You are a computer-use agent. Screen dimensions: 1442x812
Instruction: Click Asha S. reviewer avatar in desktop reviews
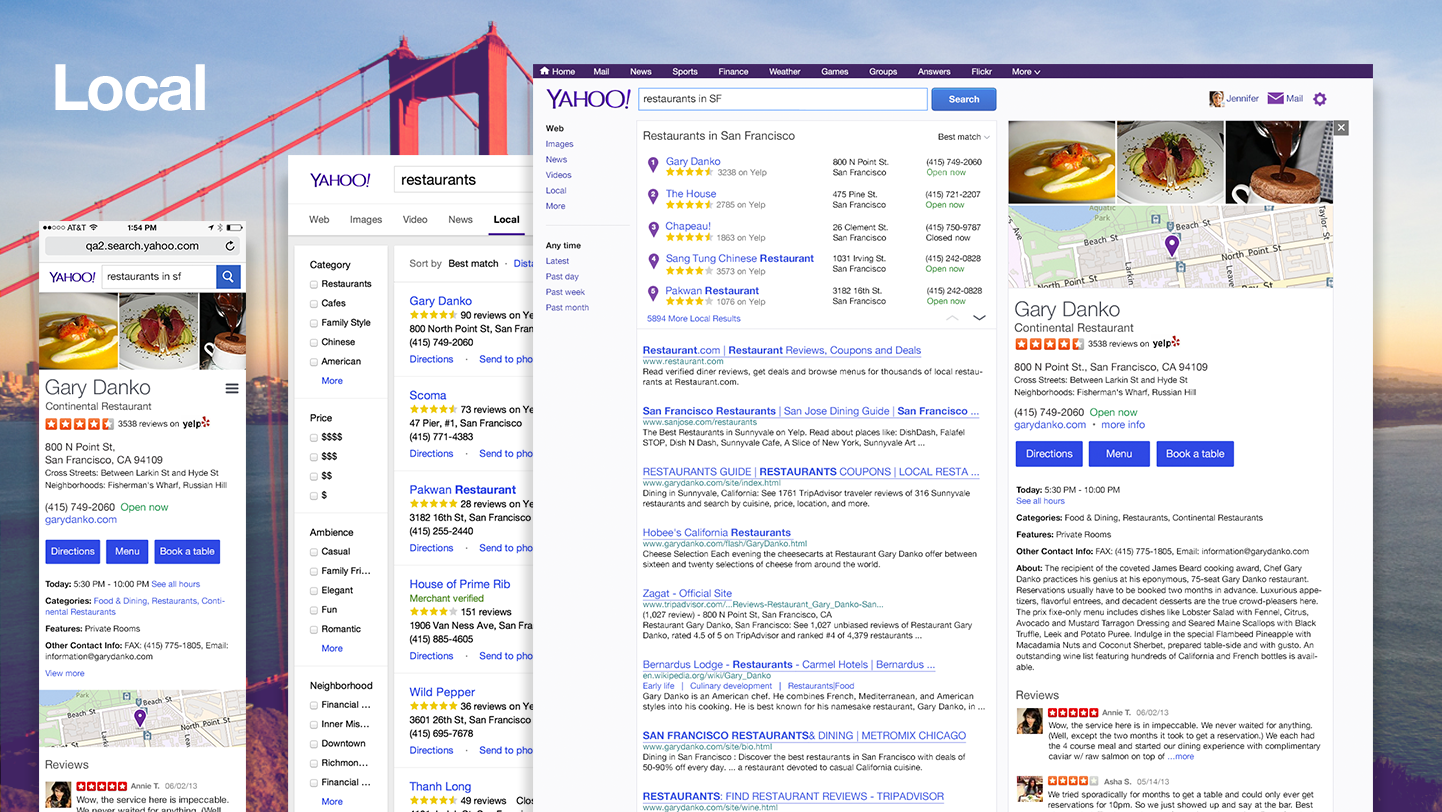point(1030,788)
